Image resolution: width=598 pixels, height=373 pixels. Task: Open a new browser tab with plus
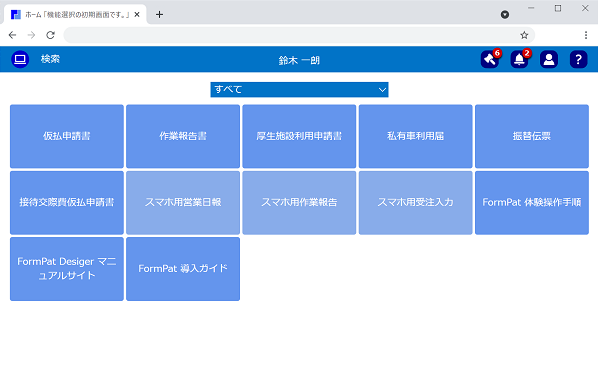tap(159, 14)
